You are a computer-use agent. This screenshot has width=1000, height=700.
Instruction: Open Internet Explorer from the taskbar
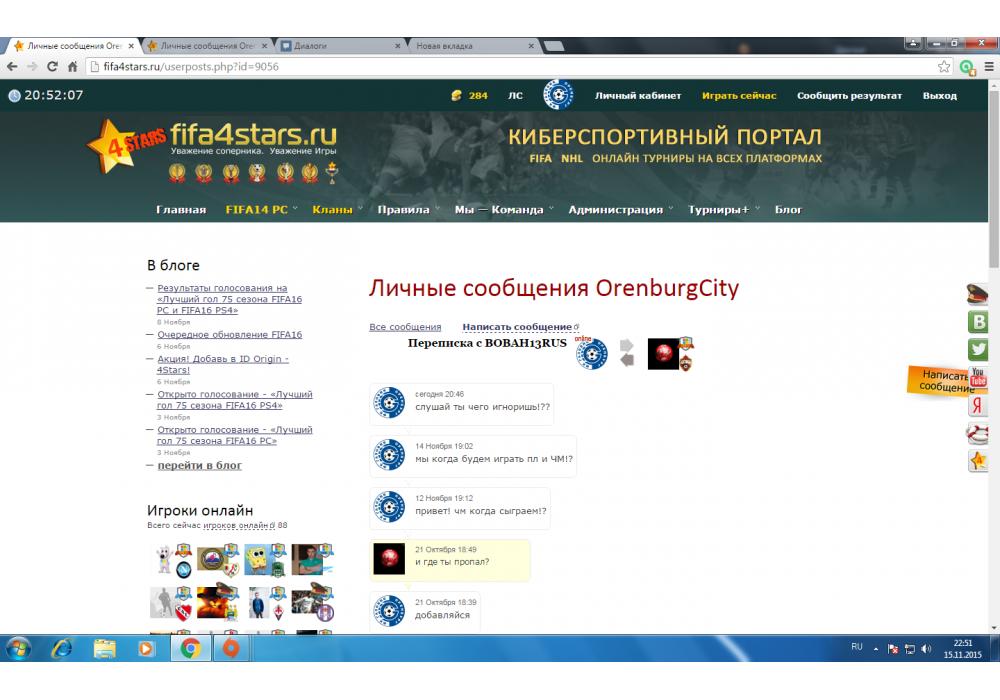coord(62,648)
